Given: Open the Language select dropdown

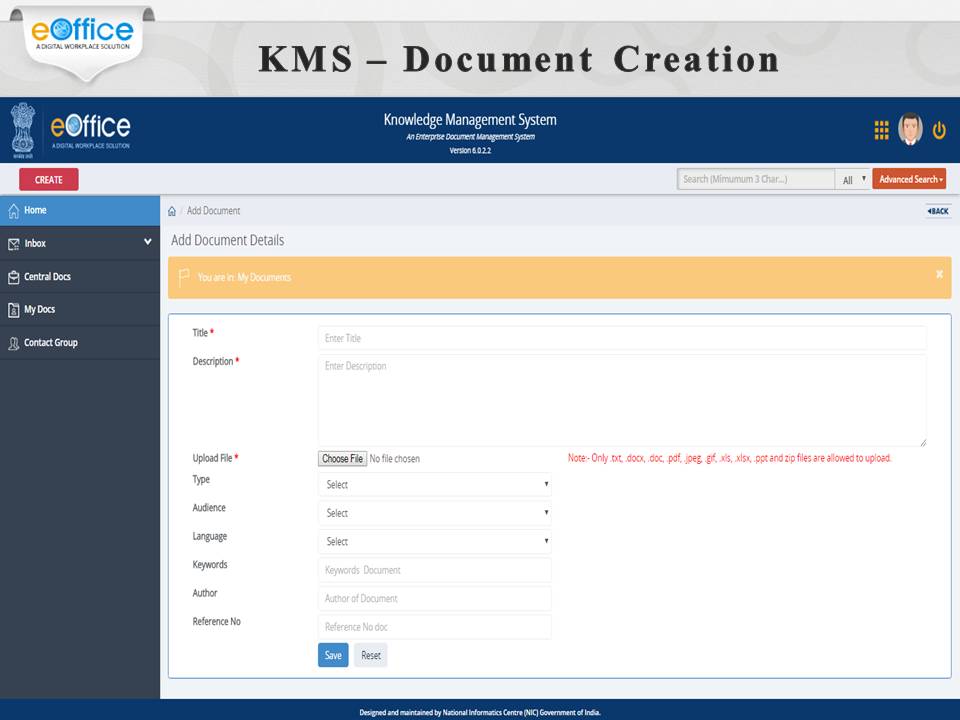Looking at the screenshot, I should pyautogui.click(x=434, y=541).
